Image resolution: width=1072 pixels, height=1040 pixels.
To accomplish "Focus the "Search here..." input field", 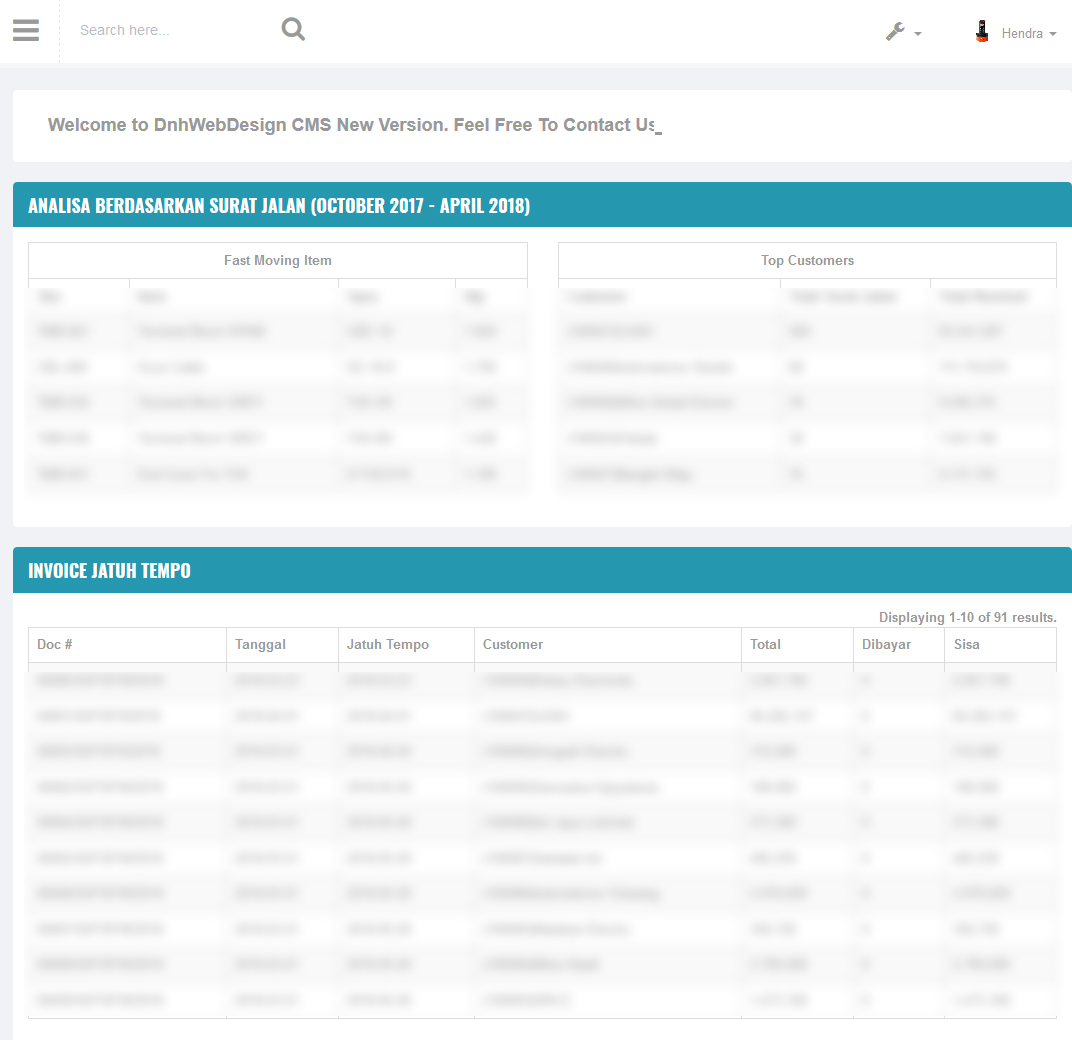I will (170, 30).
